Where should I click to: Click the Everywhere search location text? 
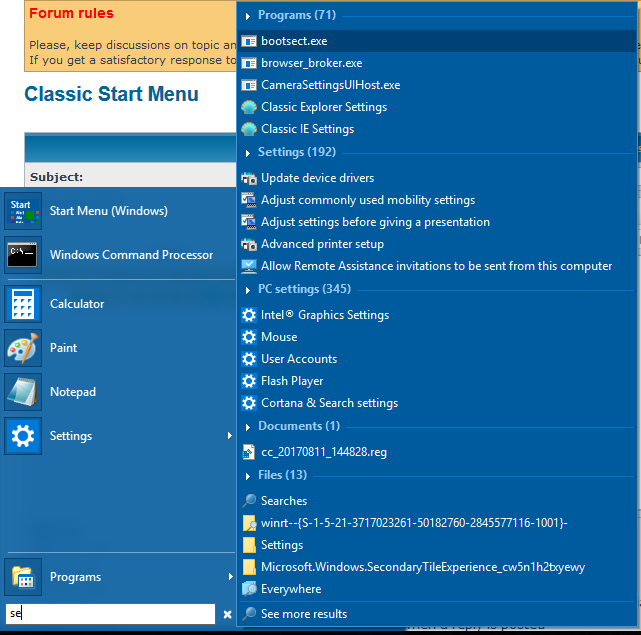tap(291, 589)
